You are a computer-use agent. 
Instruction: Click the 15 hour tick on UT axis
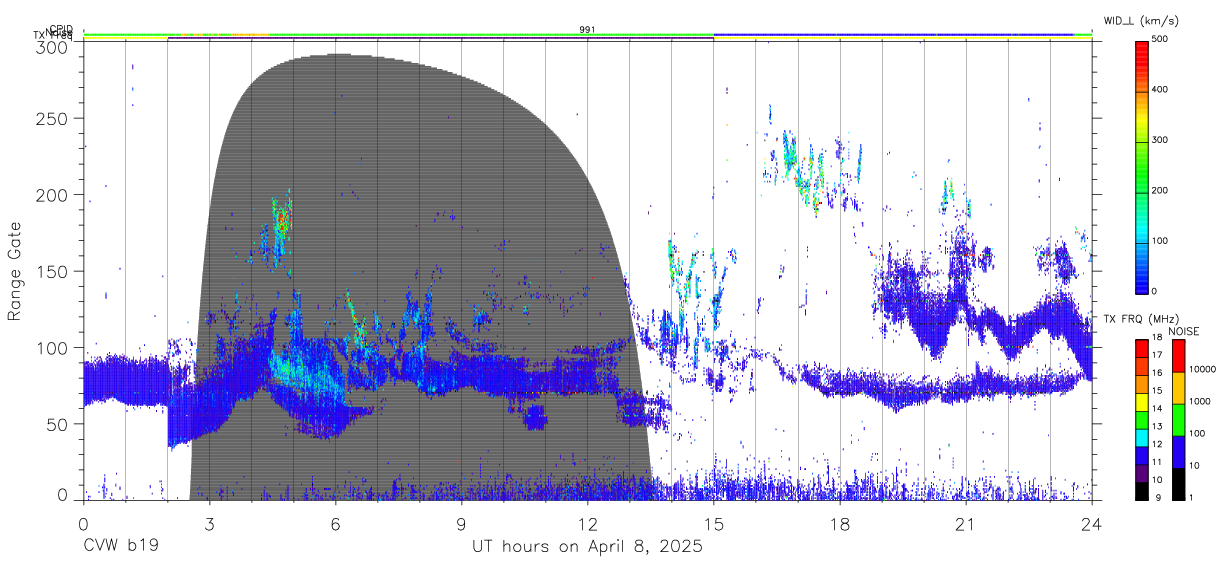coord(714,523)
